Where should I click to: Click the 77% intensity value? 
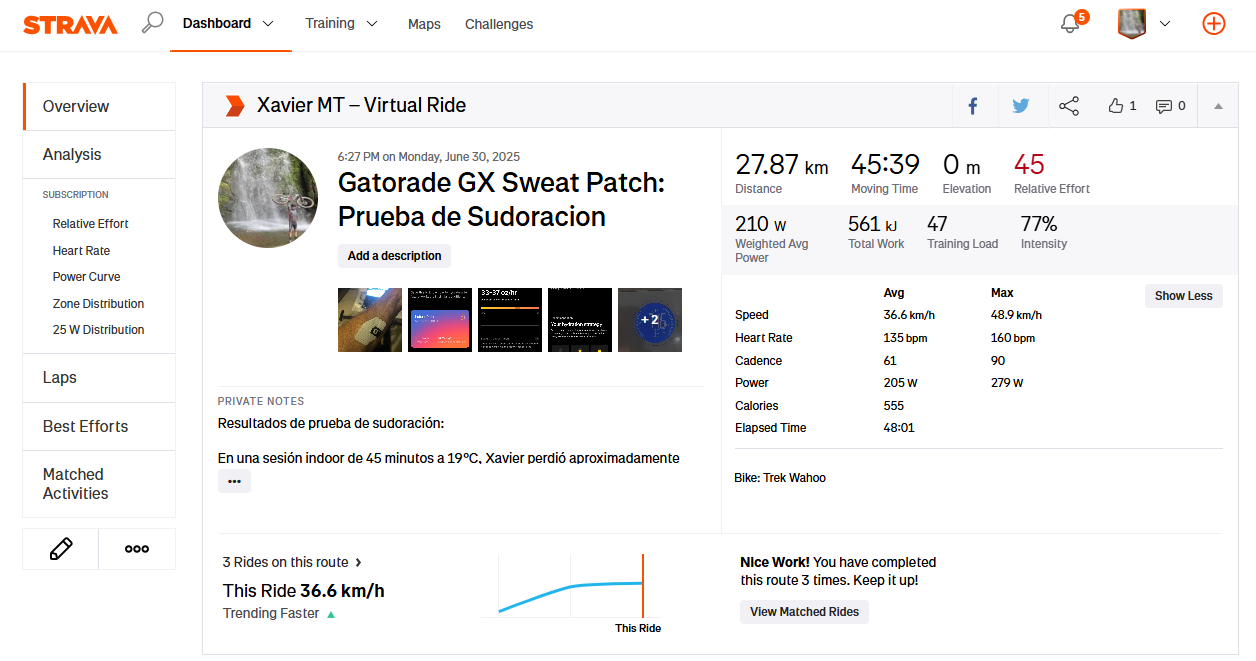[1039, 224]
